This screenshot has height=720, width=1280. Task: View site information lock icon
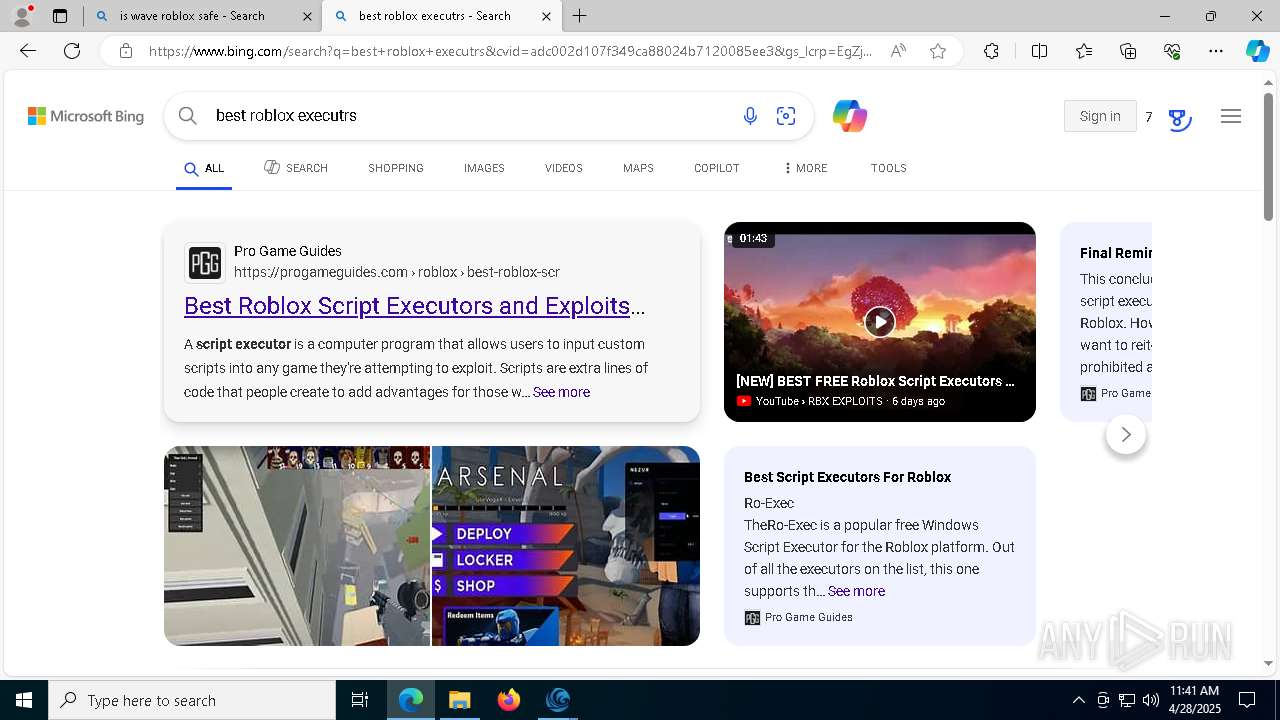coord(126,51)
